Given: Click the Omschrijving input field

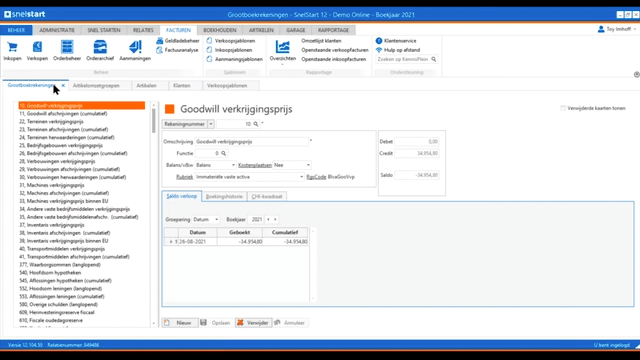Looking at the screenshot, I should click(x=251, y=142).
